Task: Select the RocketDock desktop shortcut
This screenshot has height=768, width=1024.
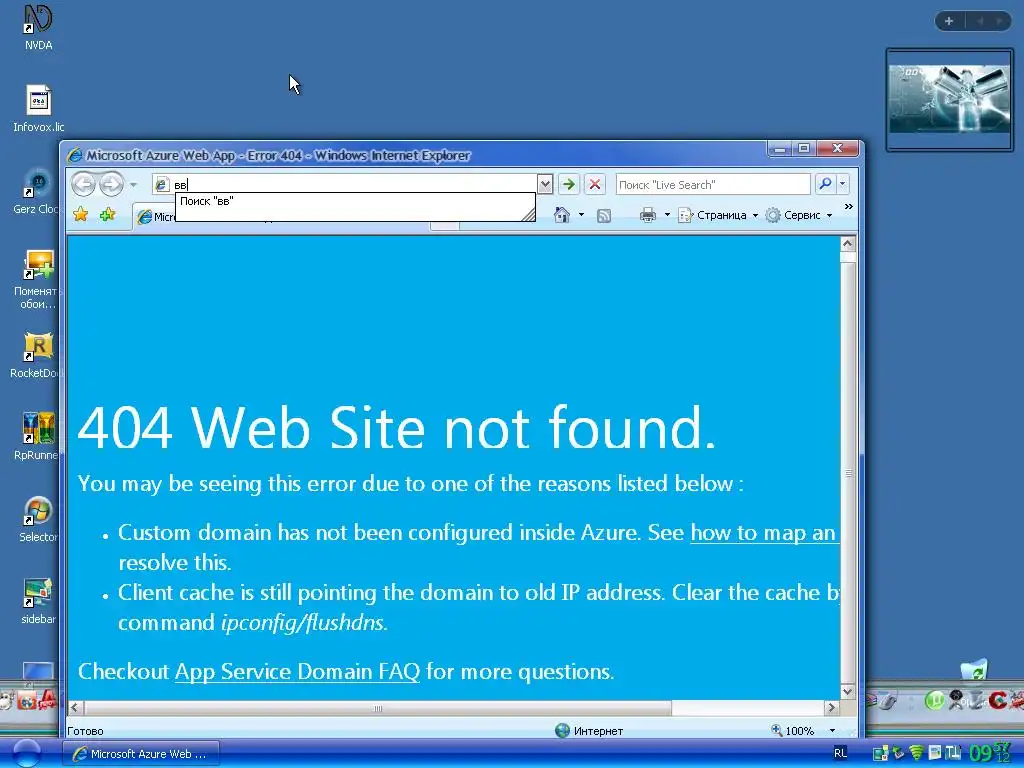Action: (x=37, y=356)
